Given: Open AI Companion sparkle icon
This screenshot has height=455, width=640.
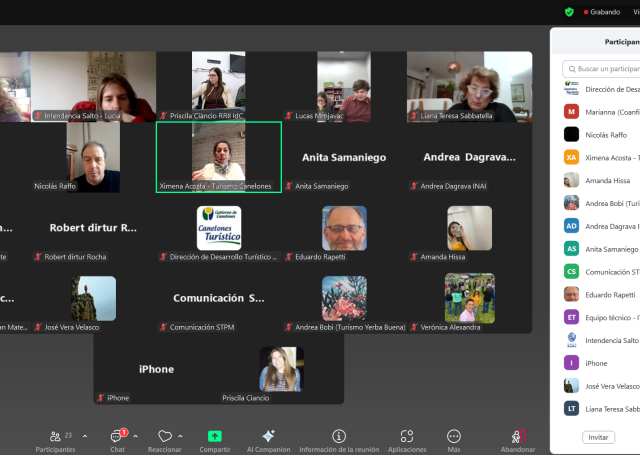Looking at the screenshot, I should (268, 436).
